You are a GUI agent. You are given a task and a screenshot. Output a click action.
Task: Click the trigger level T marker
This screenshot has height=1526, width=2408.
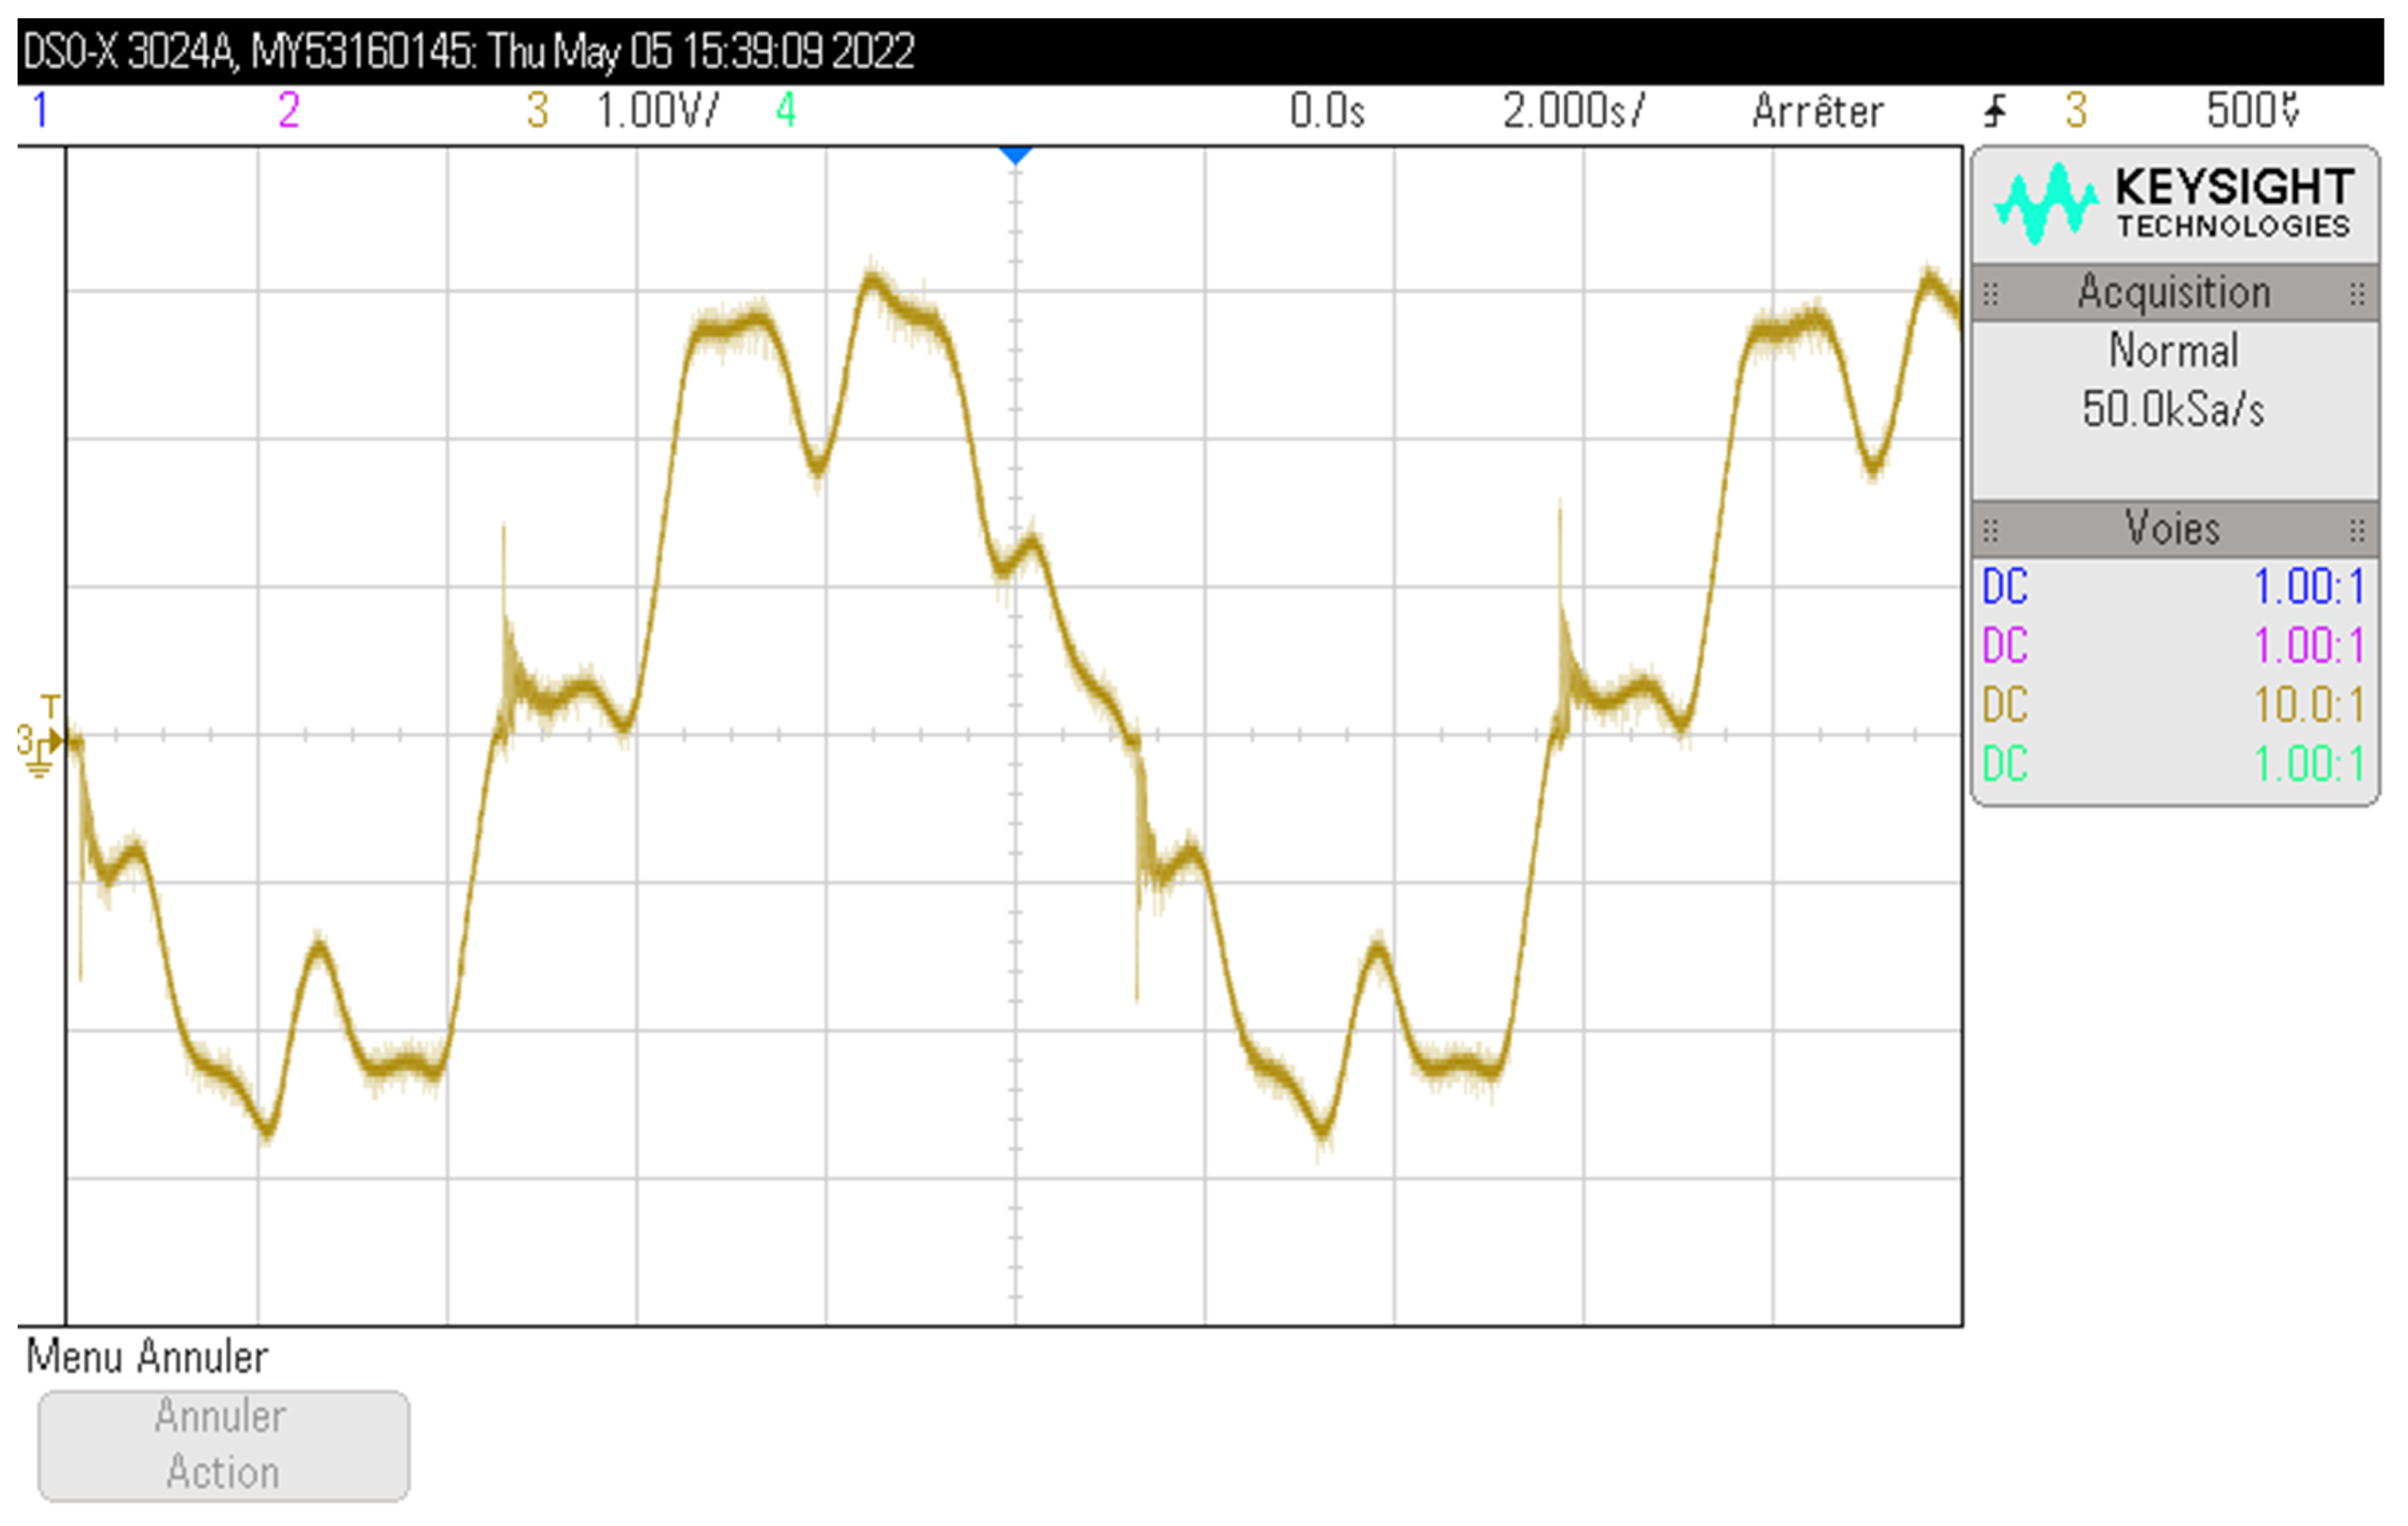click(50, 706)
